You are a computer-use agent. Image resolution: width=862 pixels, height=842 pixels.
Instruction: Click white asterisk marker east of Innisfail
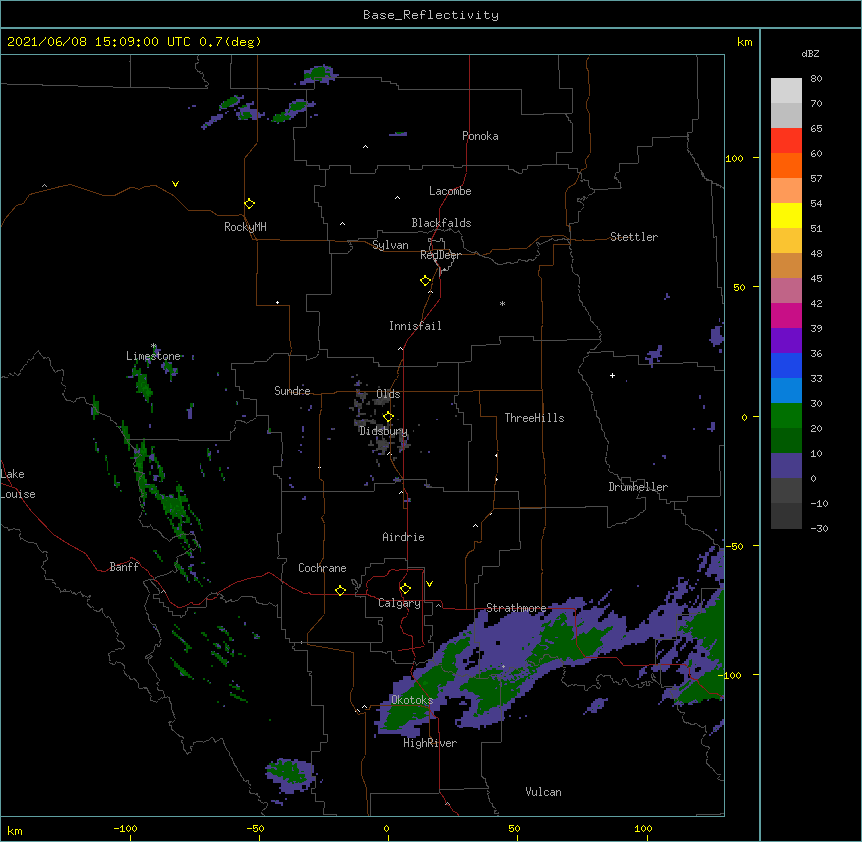[502, 303]
